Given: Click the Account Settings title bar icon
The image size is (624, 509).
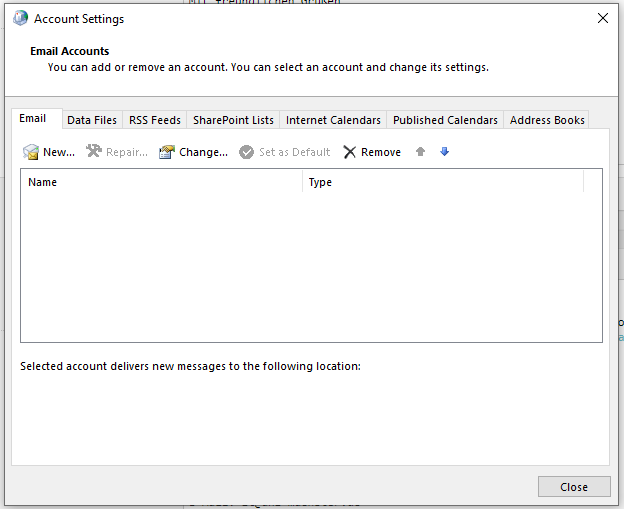Looking at the screenshot, I should tap(20, 18).
